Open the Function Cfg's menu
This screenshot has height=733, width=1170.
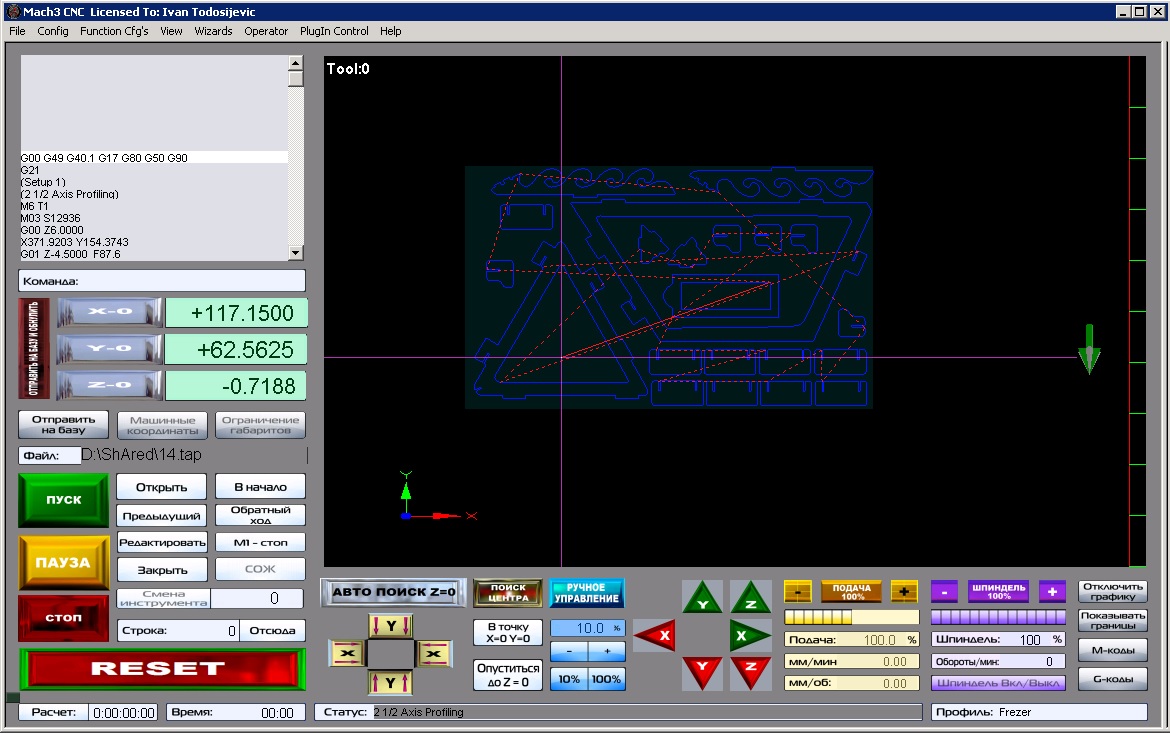(x=114, y=31)
